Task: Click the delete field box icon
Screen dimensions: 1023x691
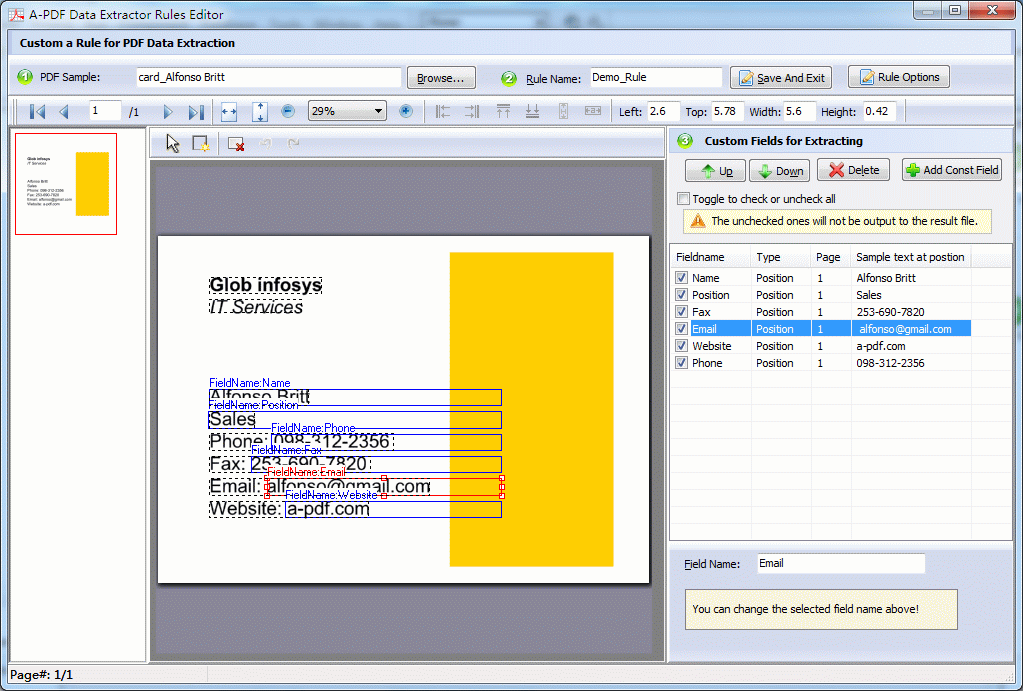Action: click(237, 144)
